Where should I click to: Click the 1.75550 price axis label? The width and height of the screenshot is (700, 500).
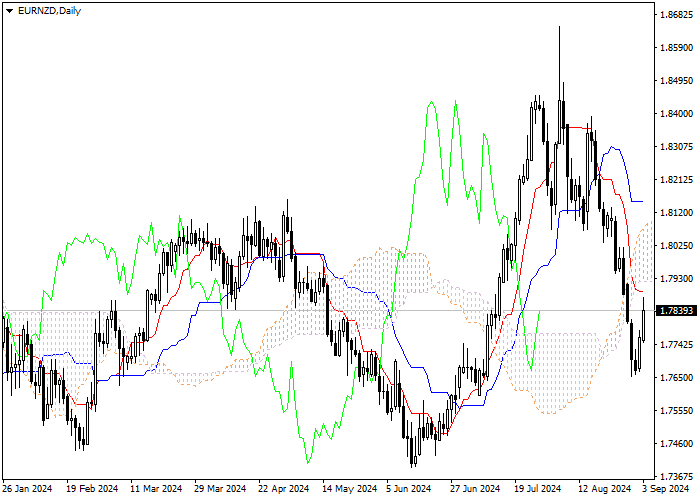click(676, 411)
